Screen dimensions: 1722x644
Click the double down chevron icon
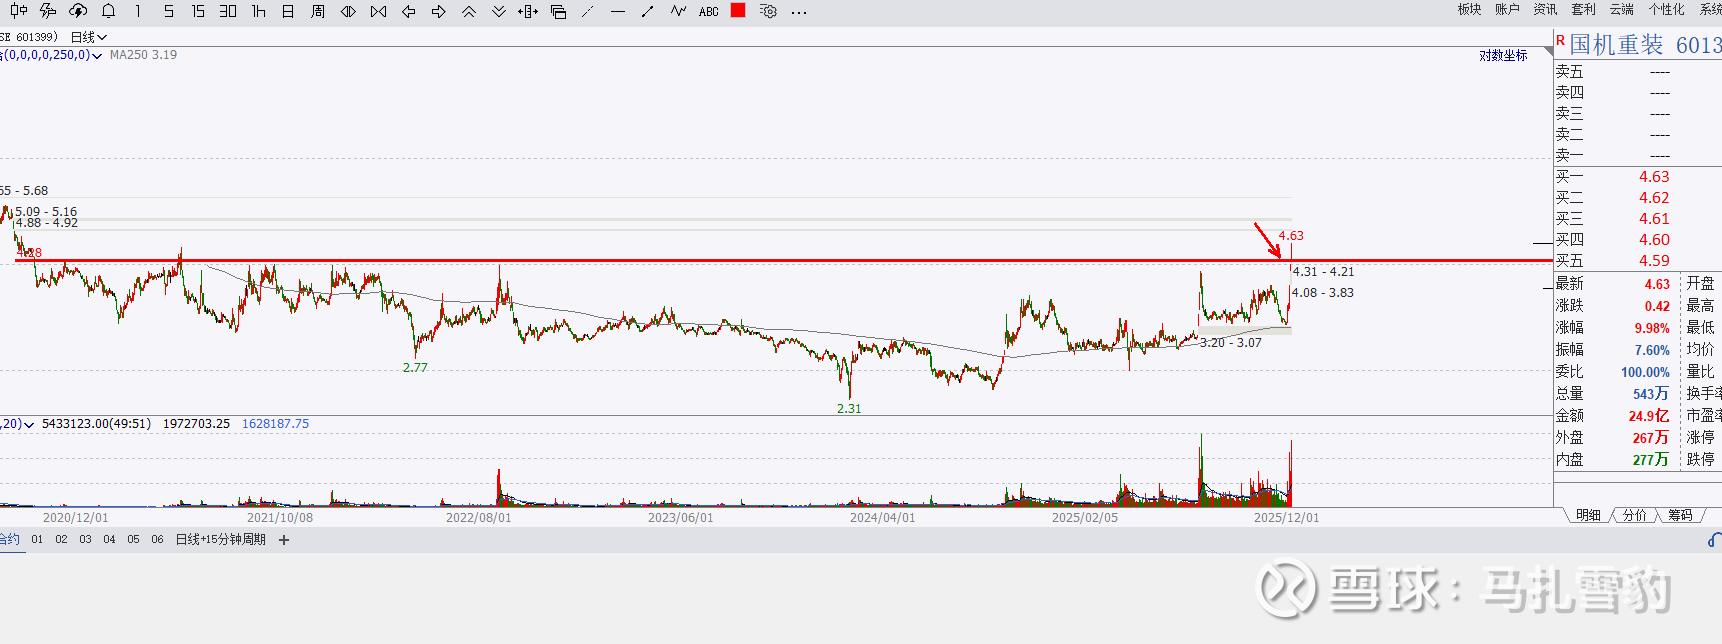(x=498, y=11)
